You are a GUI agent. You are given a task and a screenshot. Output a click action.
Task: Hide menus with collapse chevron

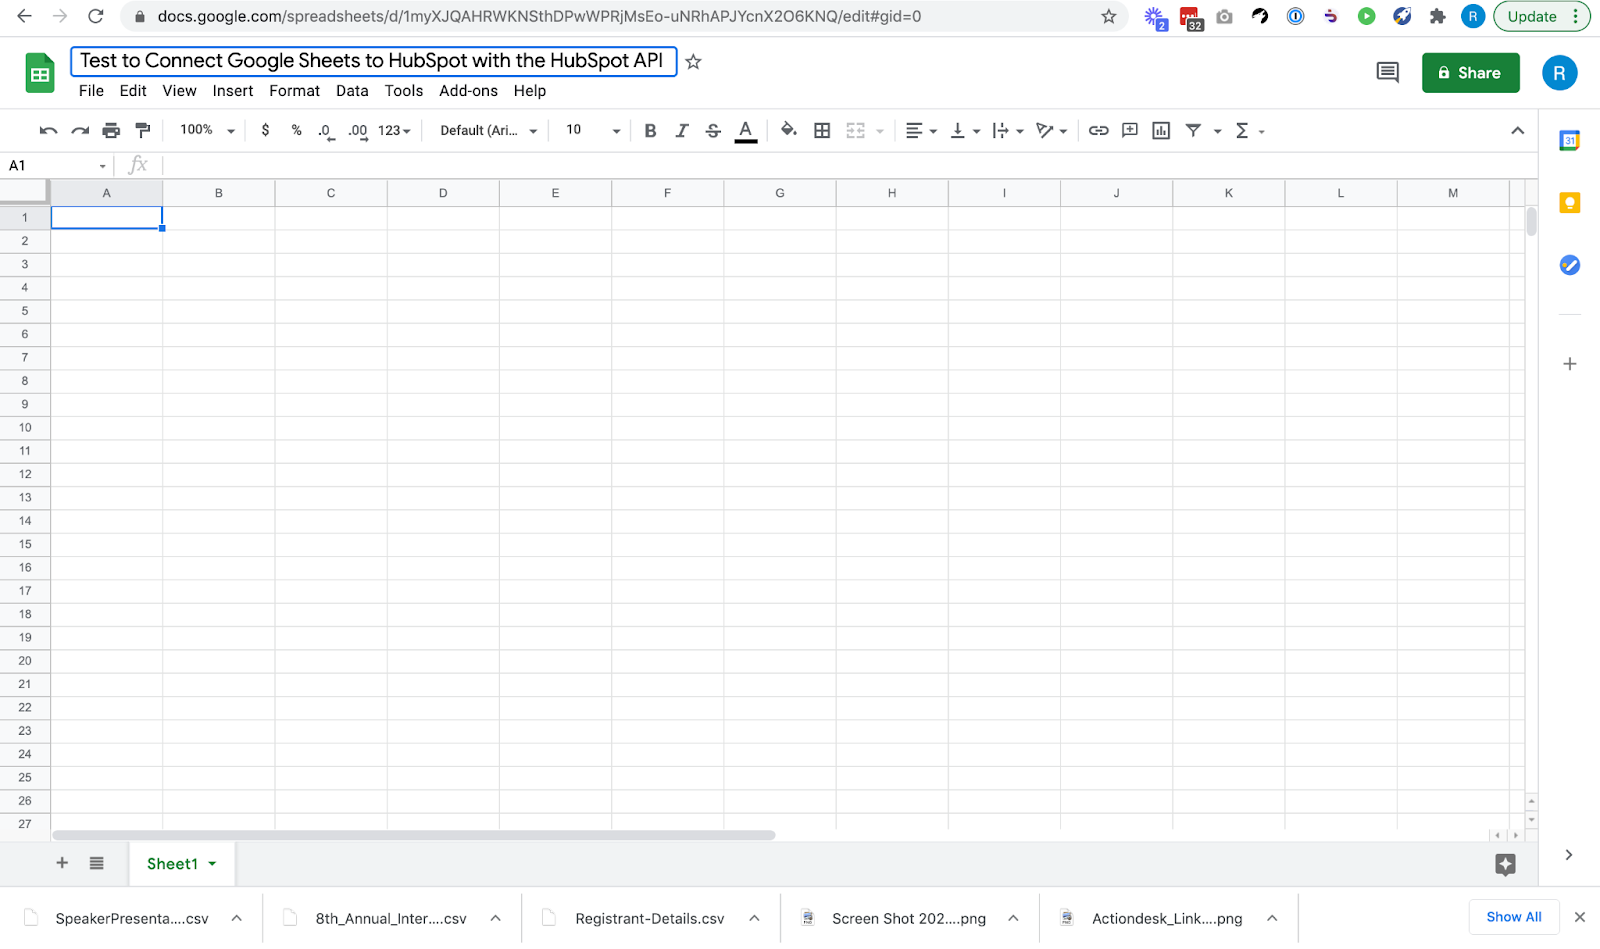click(1517, 131)
